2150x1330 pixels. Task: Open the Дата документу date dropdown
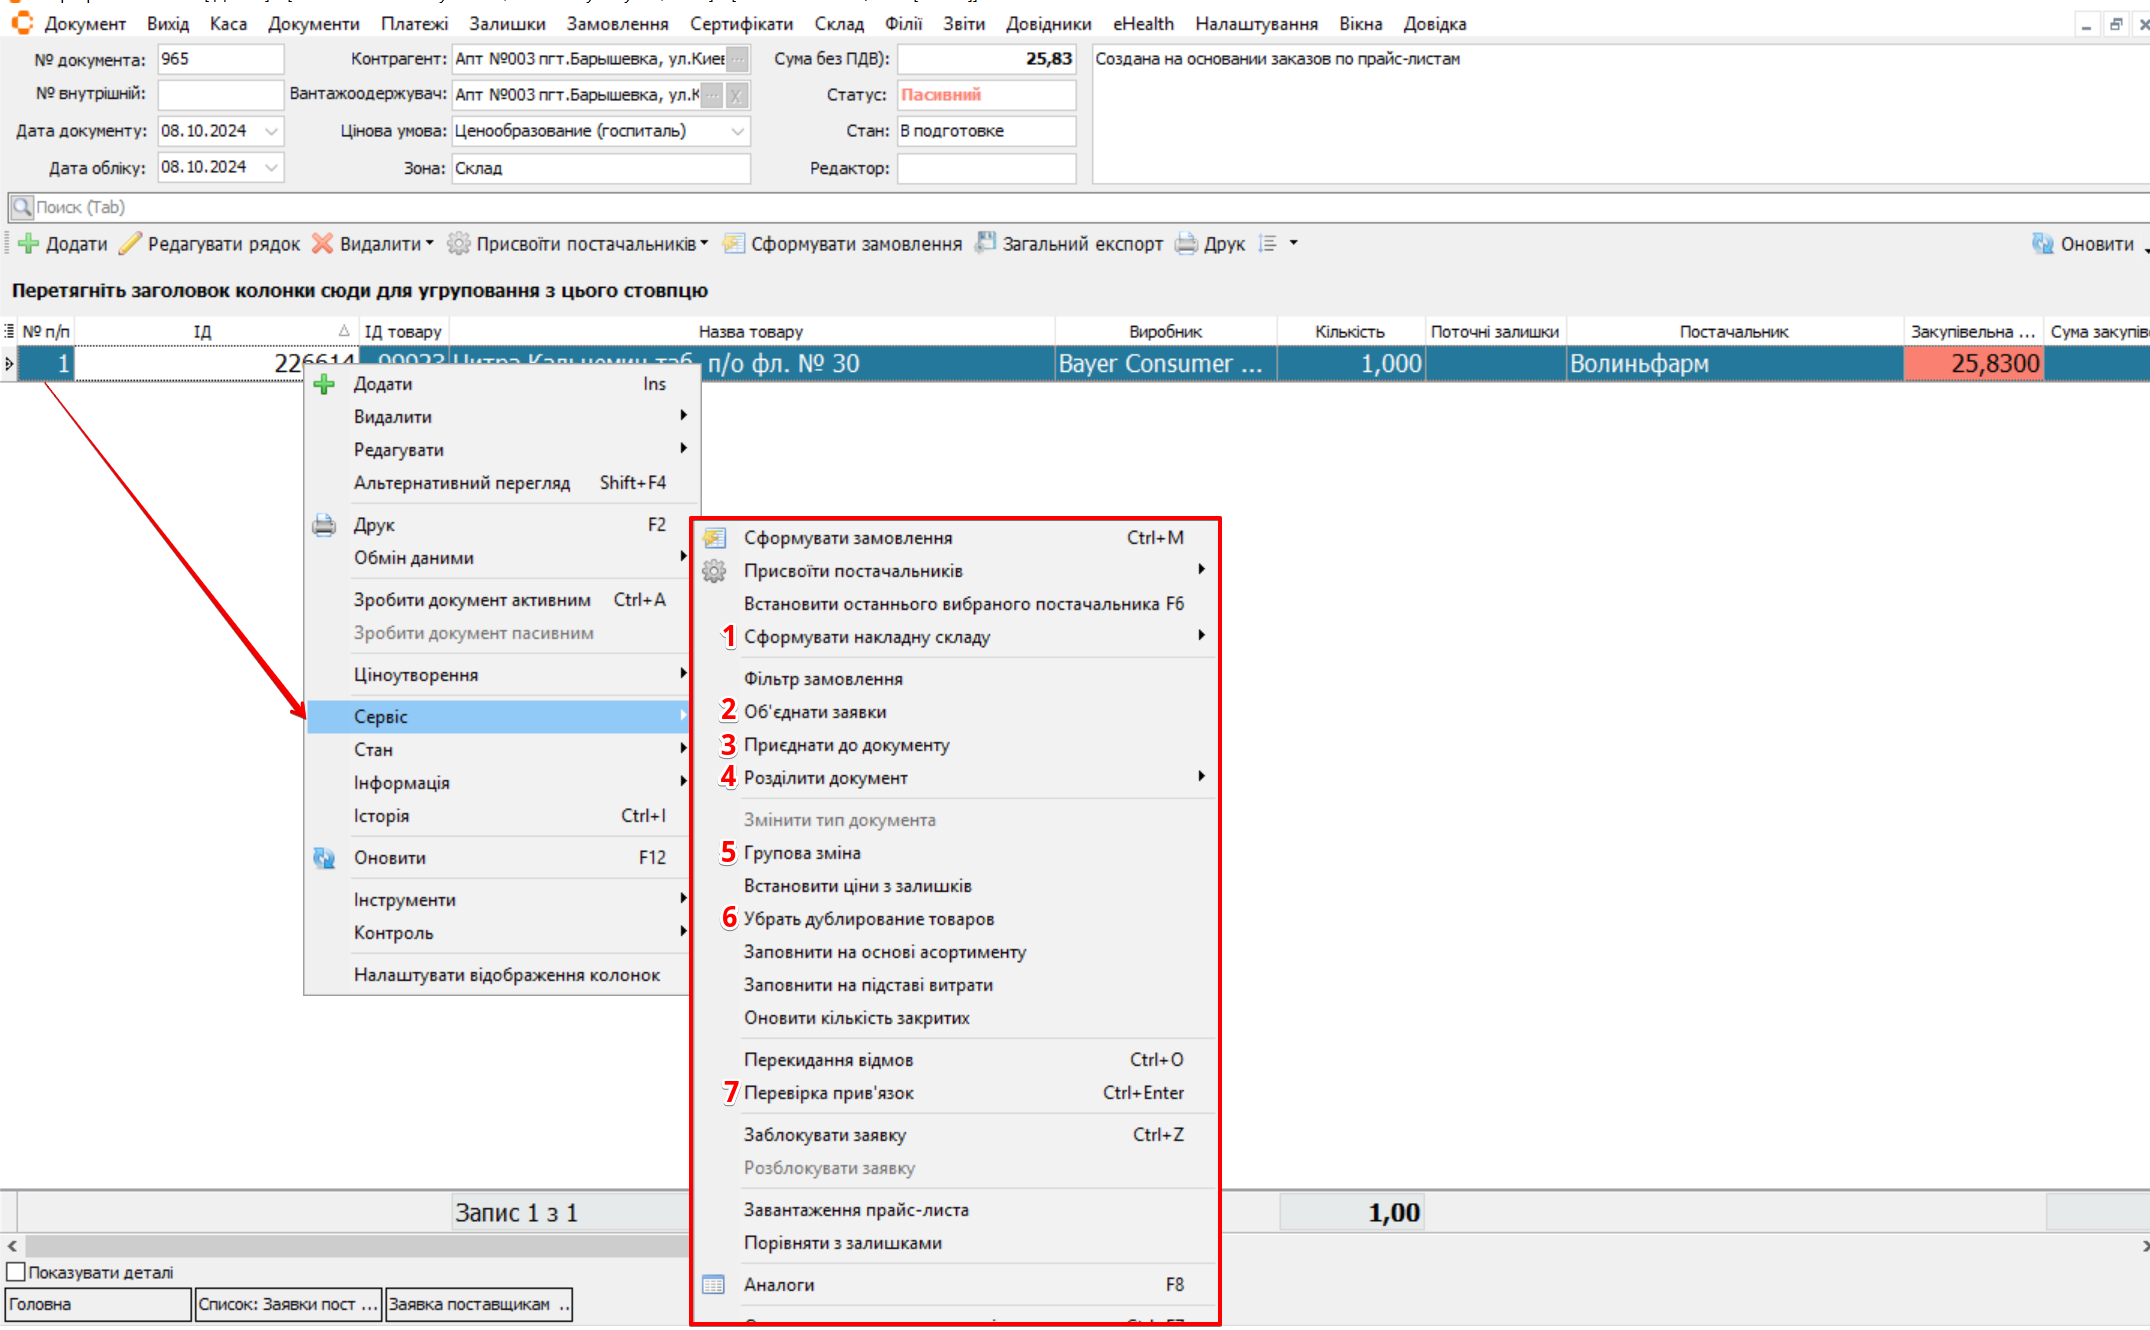point(271,131)
